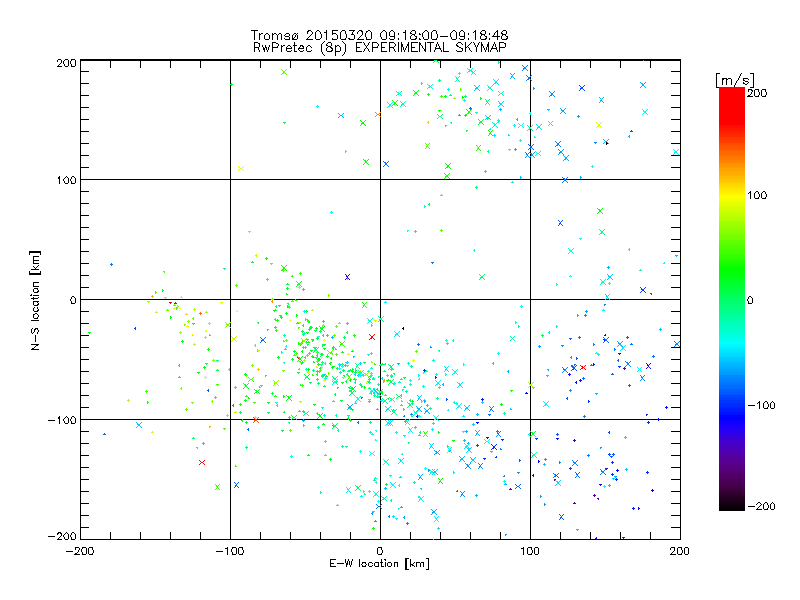Select the RwPretec (8p) EXPERIMENTAL SKYMAP subtitle

[x=380, y=47]
